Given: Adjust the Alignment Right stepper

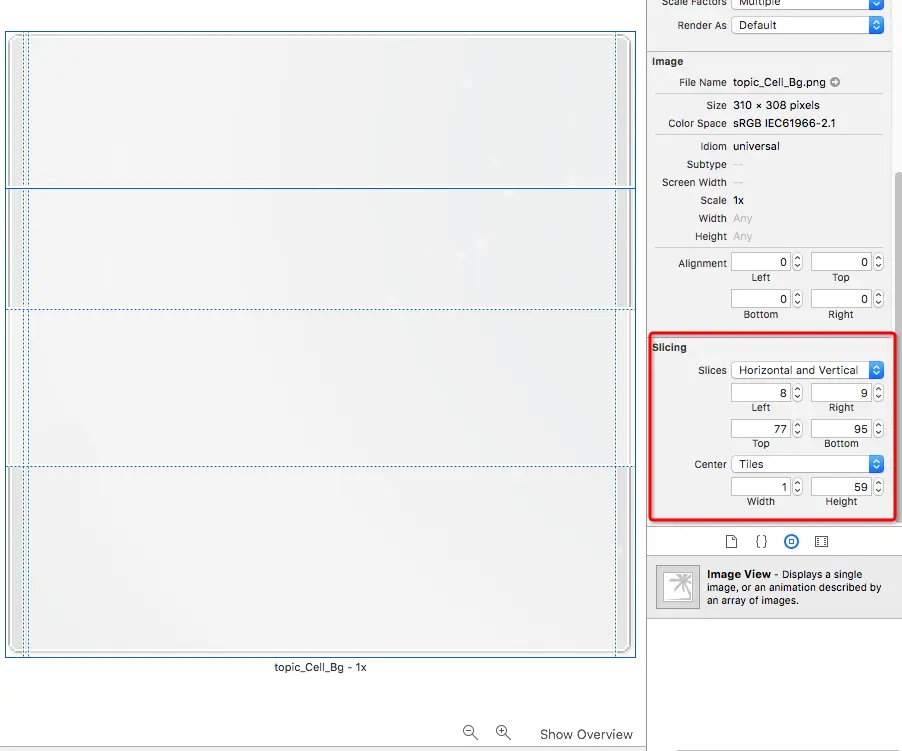Looking at the screenshot, I should pyautogui.click(x=878, y=299).
